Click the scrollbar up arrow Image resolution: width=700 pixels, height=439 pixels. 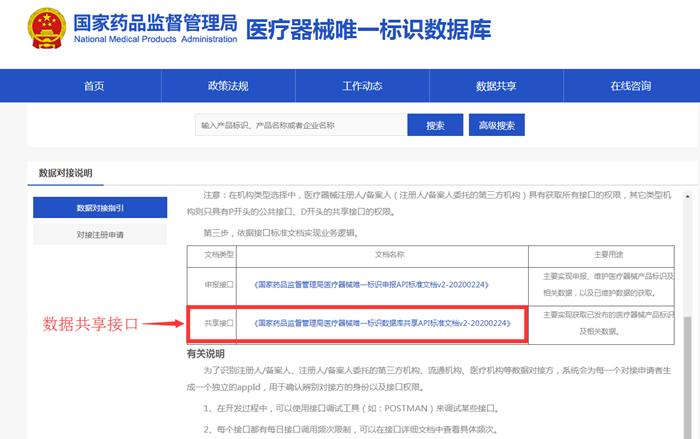(x=688, y=197)
